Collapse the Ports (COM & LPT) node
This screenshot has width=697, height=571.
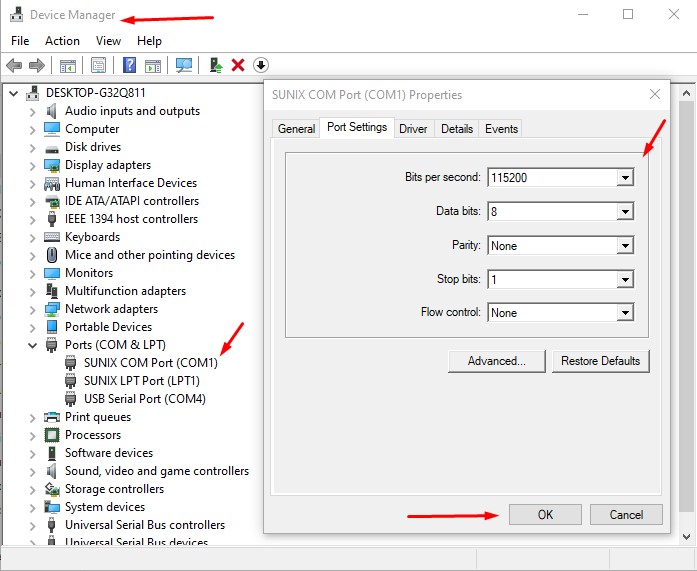point(33,345)
